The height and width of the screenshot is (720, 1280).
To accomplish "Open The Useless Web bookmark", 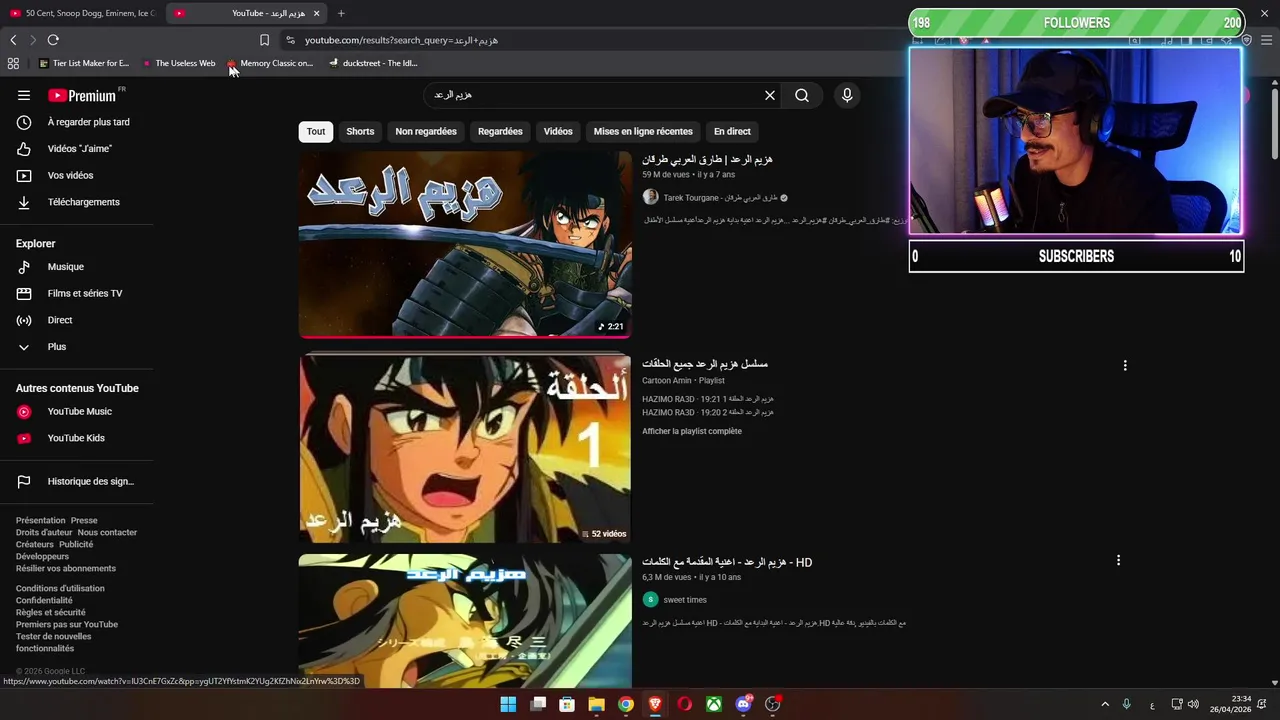I will point(179,63).
